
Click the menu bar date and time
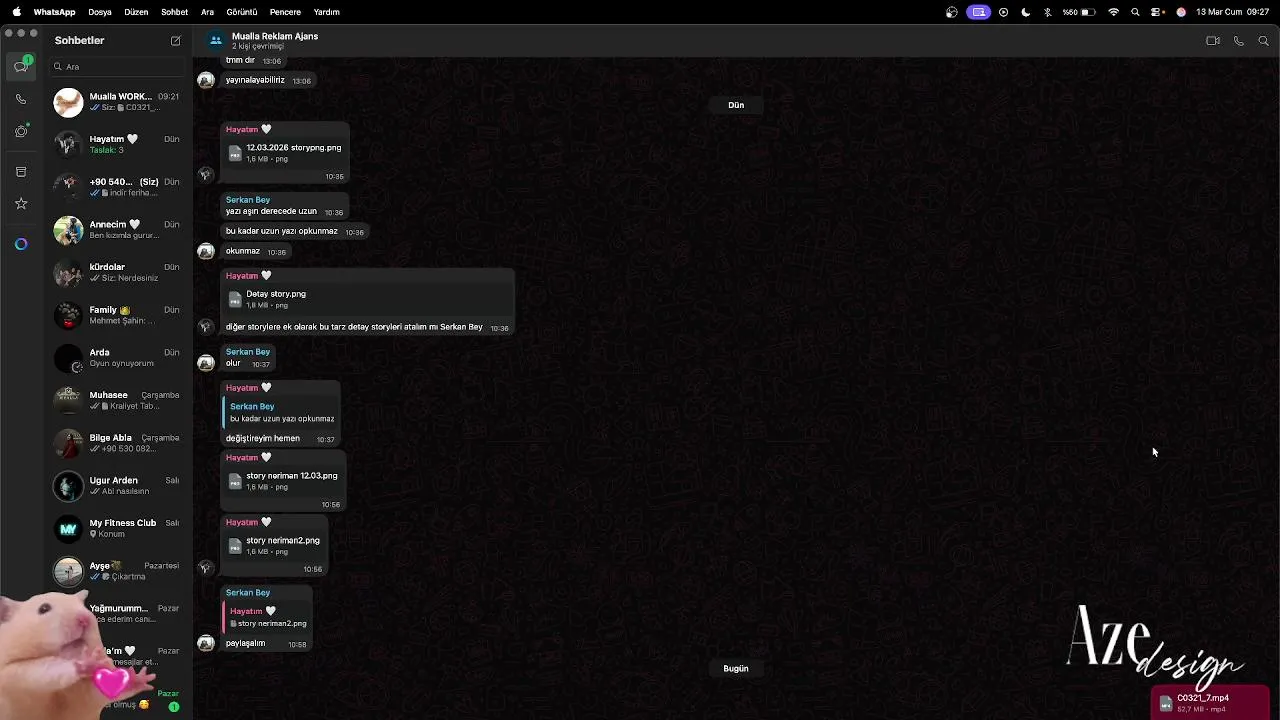pos(1232,12)
